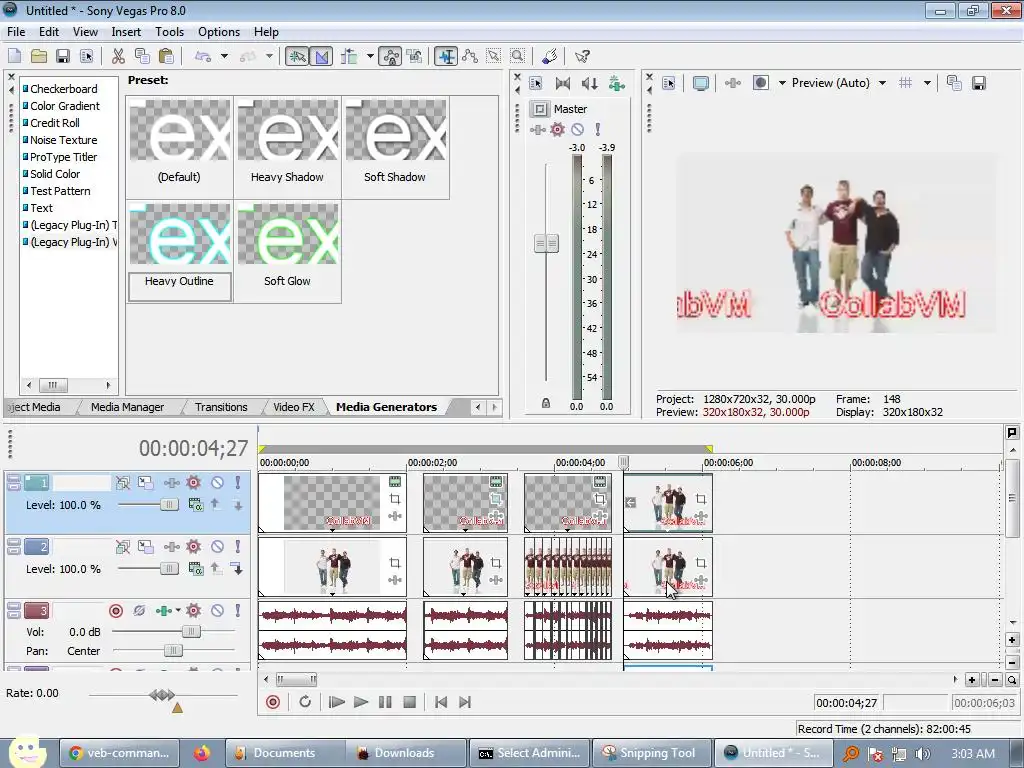The height and width of the screenshot is (768, 1024).
Task: Lock the Master fader channels icon
Action: click(546, 404)
